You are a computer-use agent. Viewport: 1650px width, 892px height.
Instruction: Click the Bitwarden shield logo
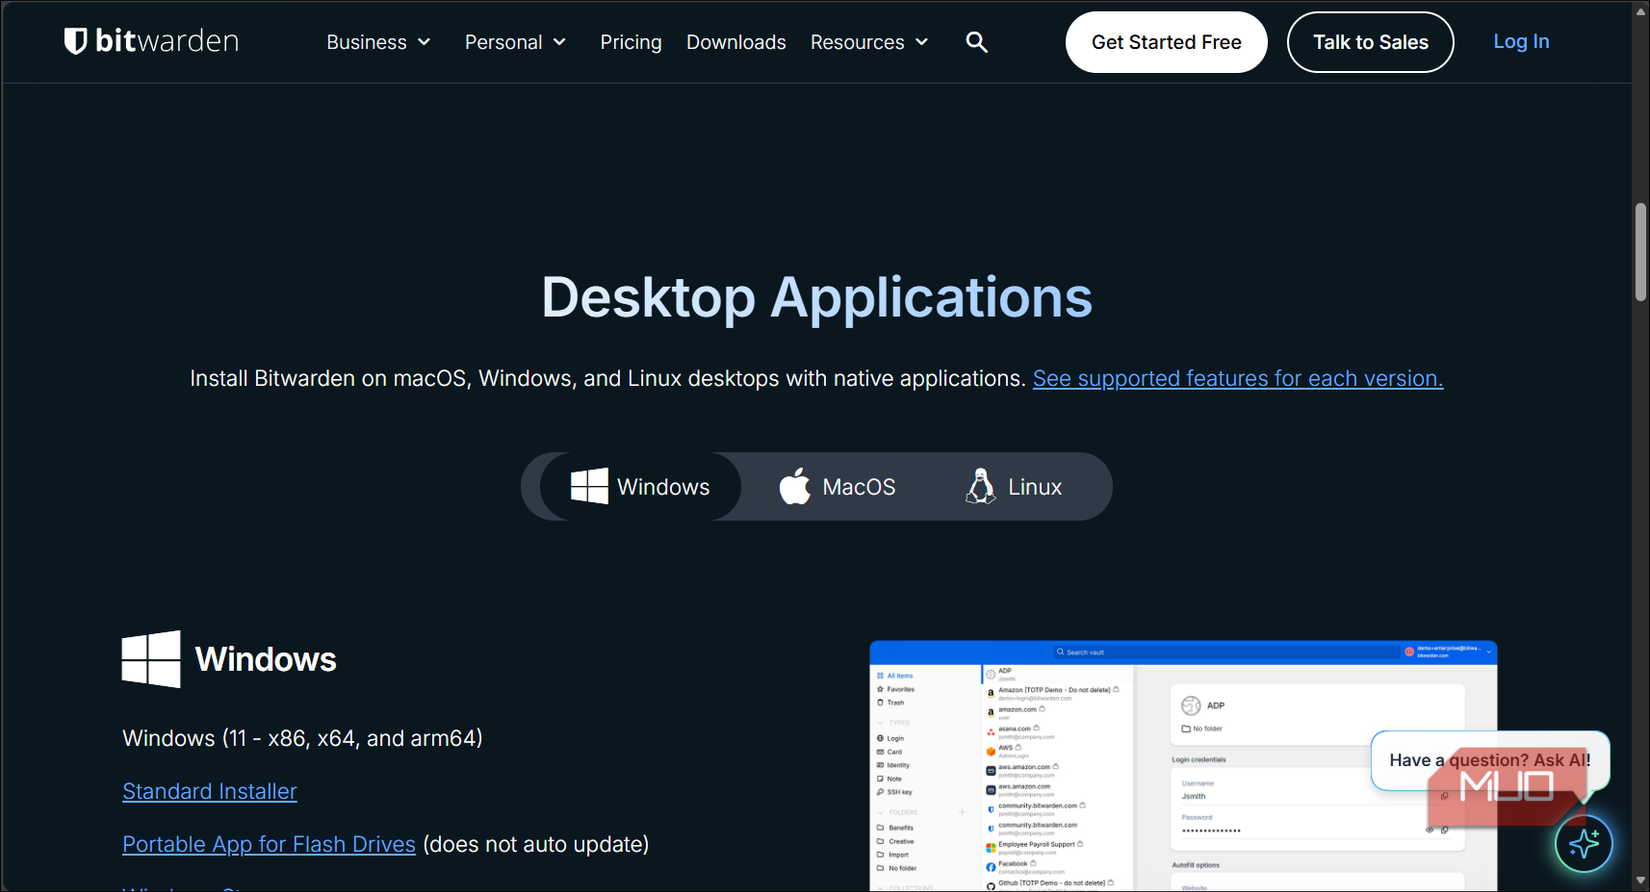[76, 41]
